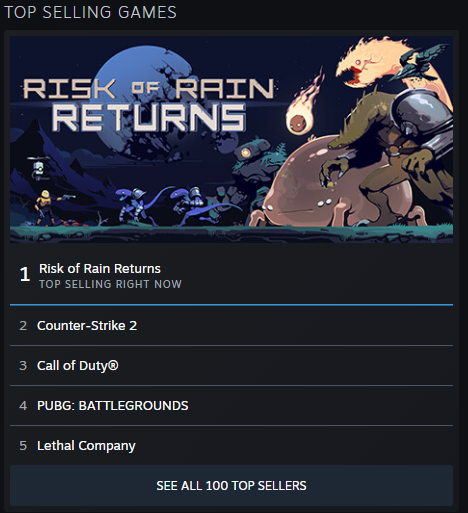Click the rank number 1 badge
468x513 pixels.
click(25, 274)
